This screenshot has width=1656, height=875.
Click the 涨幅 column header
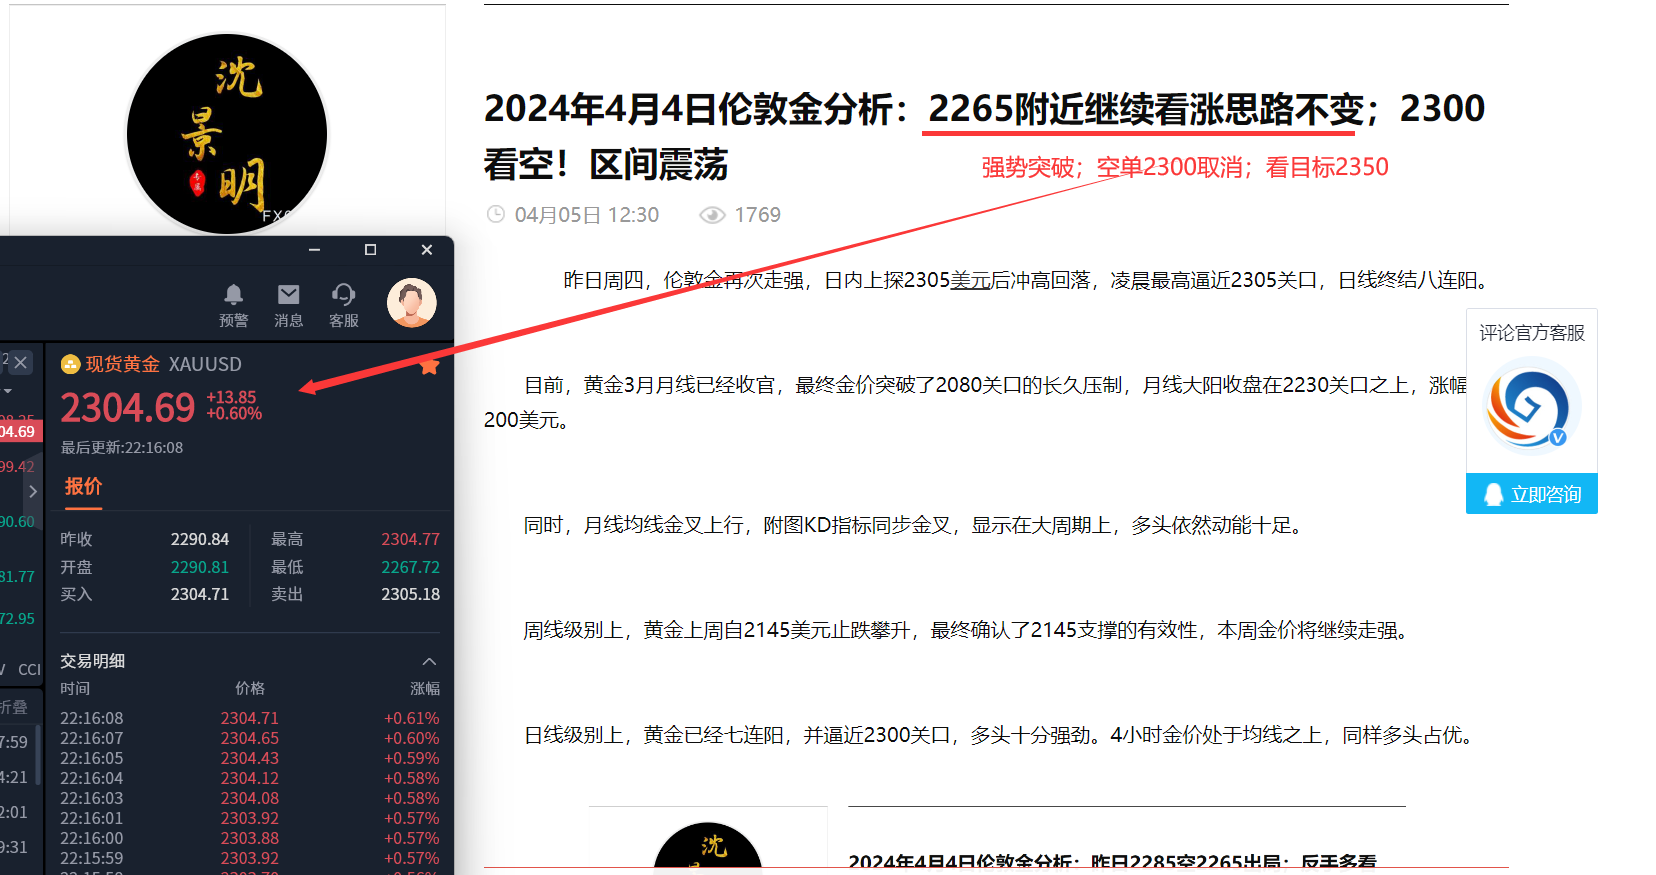pyautogui.click(x=425, y=688)
